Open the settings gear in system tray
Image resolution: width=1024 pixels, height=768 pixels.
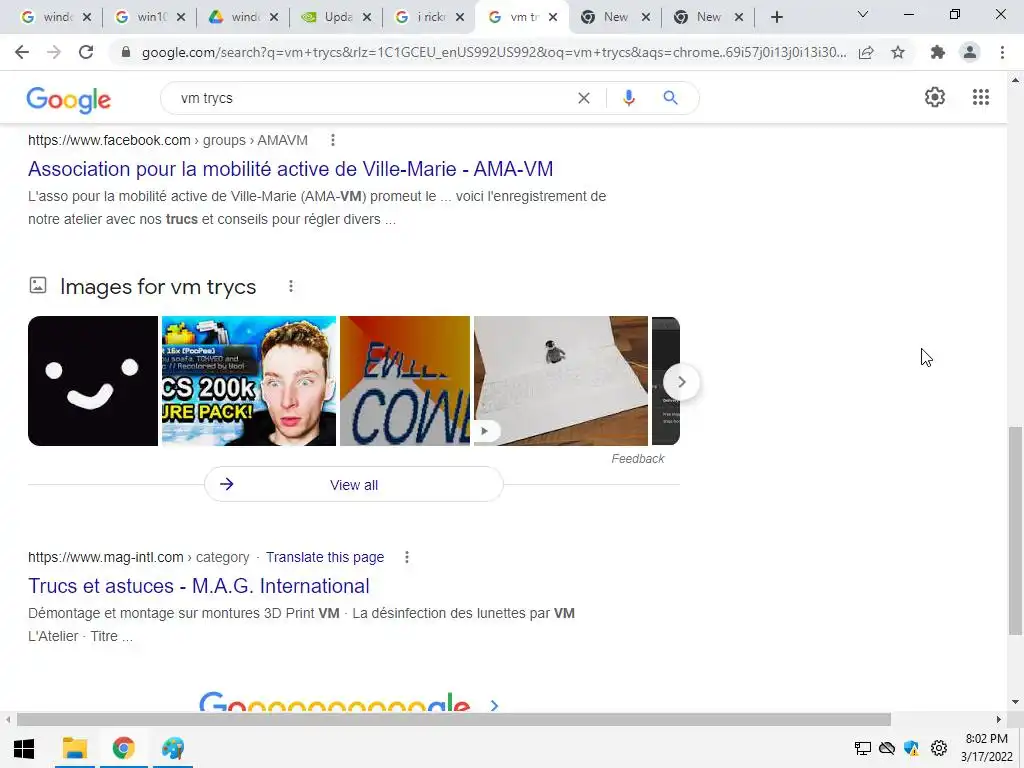pos(938,748)
